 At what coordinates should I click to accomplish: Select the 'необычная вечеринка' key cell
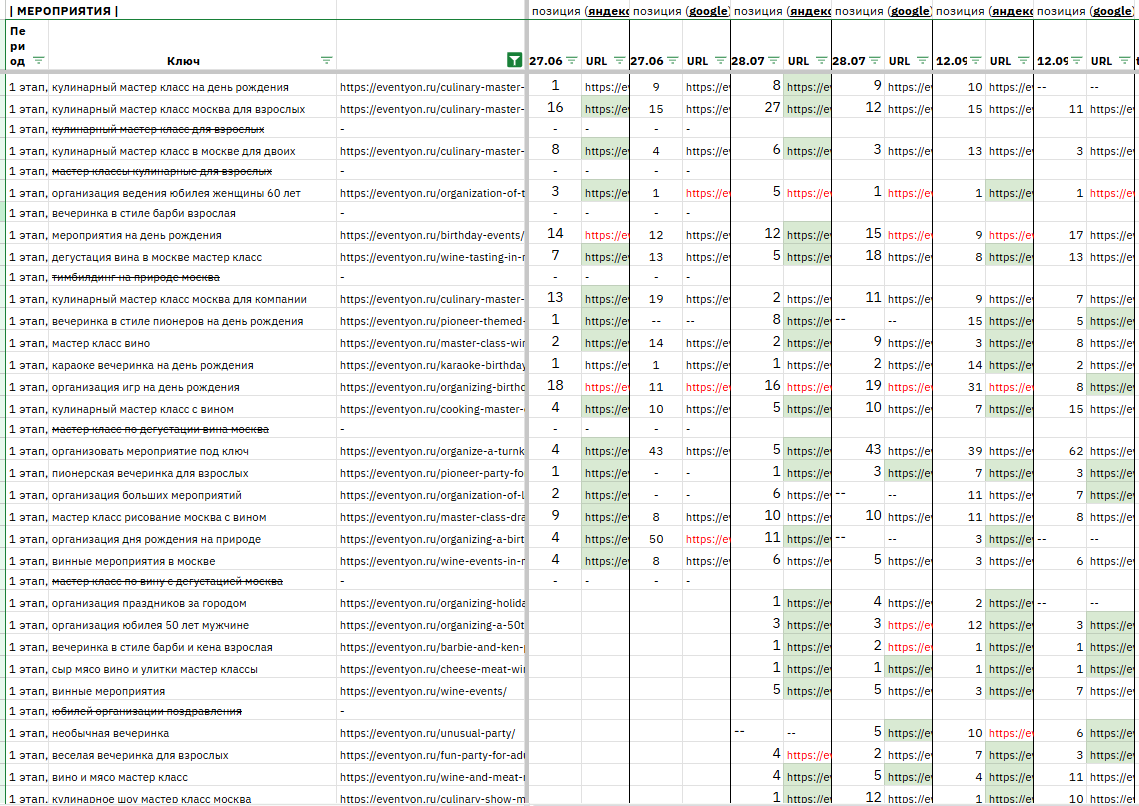pyautogui.click(x=110, y=733)
